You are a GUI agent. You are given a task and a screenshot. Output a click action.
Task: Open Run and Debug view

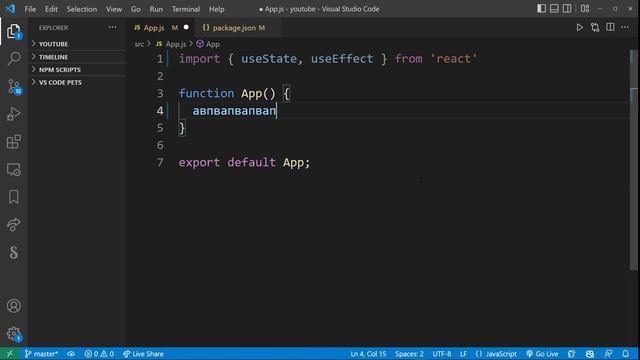point(13,114)
